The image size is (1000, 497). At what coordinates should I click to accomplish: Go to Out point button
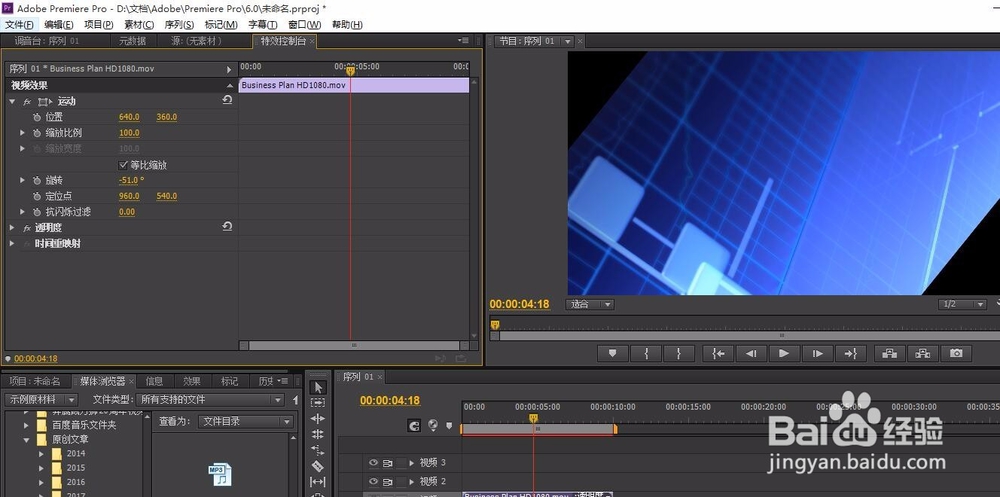(850, 353)
